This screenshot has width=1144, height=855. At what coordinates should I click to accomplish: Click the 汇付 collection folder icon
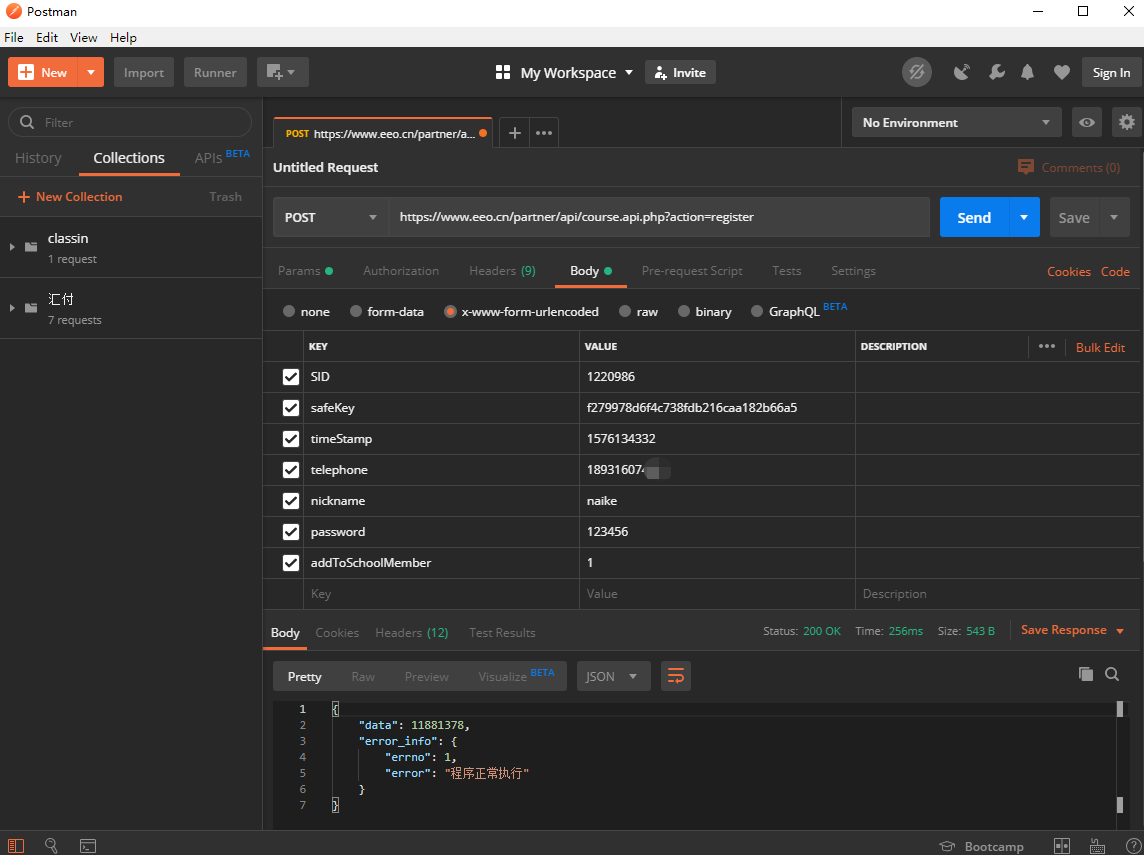[x=31, y=308]
